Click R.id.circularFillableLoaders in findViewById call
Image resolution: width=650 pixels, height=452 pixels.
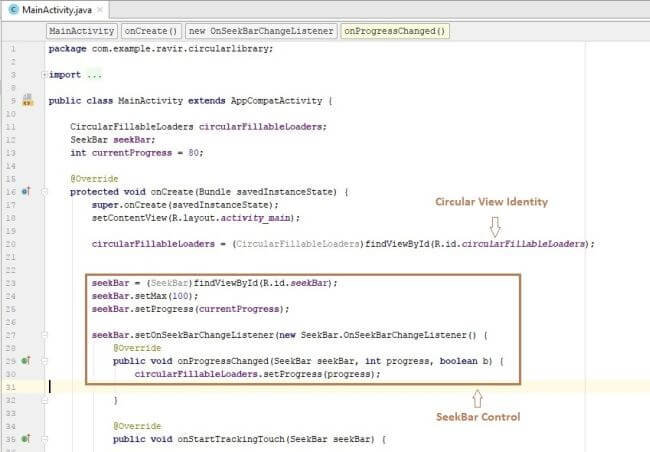click(509, 244)
